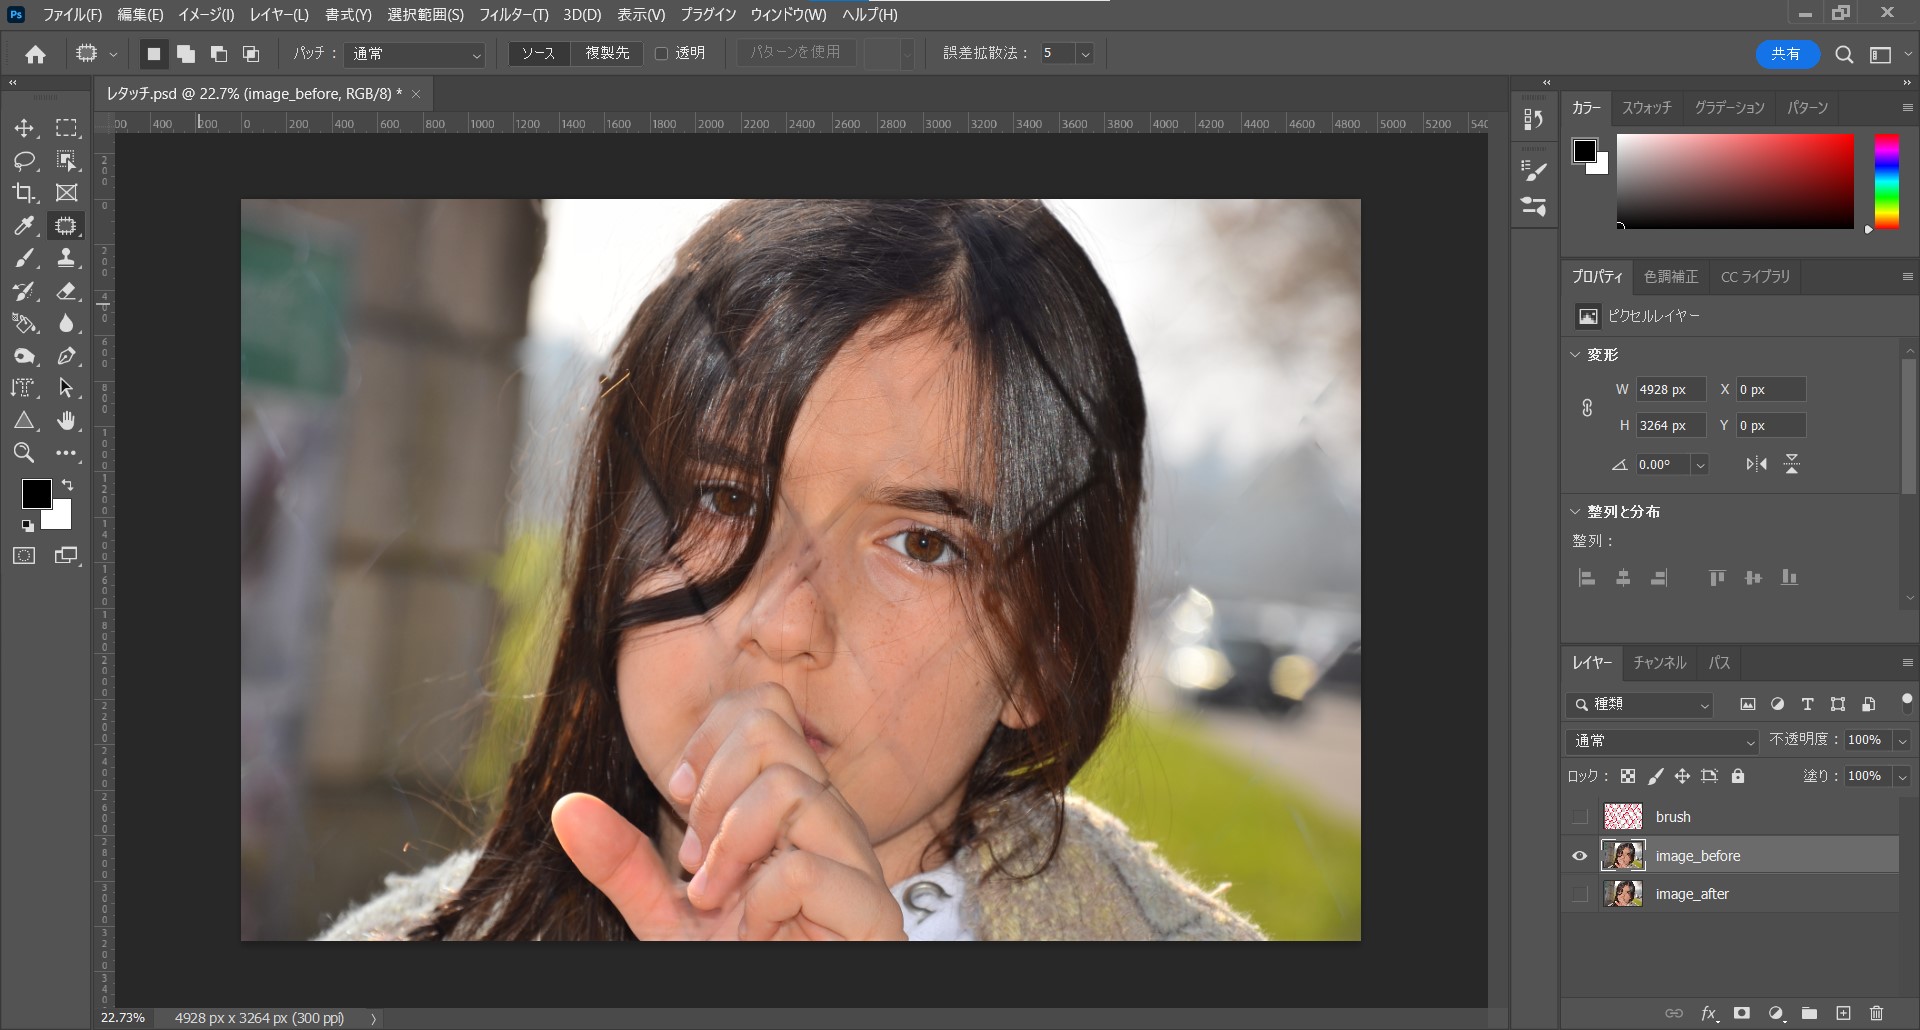Open the 不透明度 opacity dropdown arrow
1920x1030 pixels.
point(1901,741)
